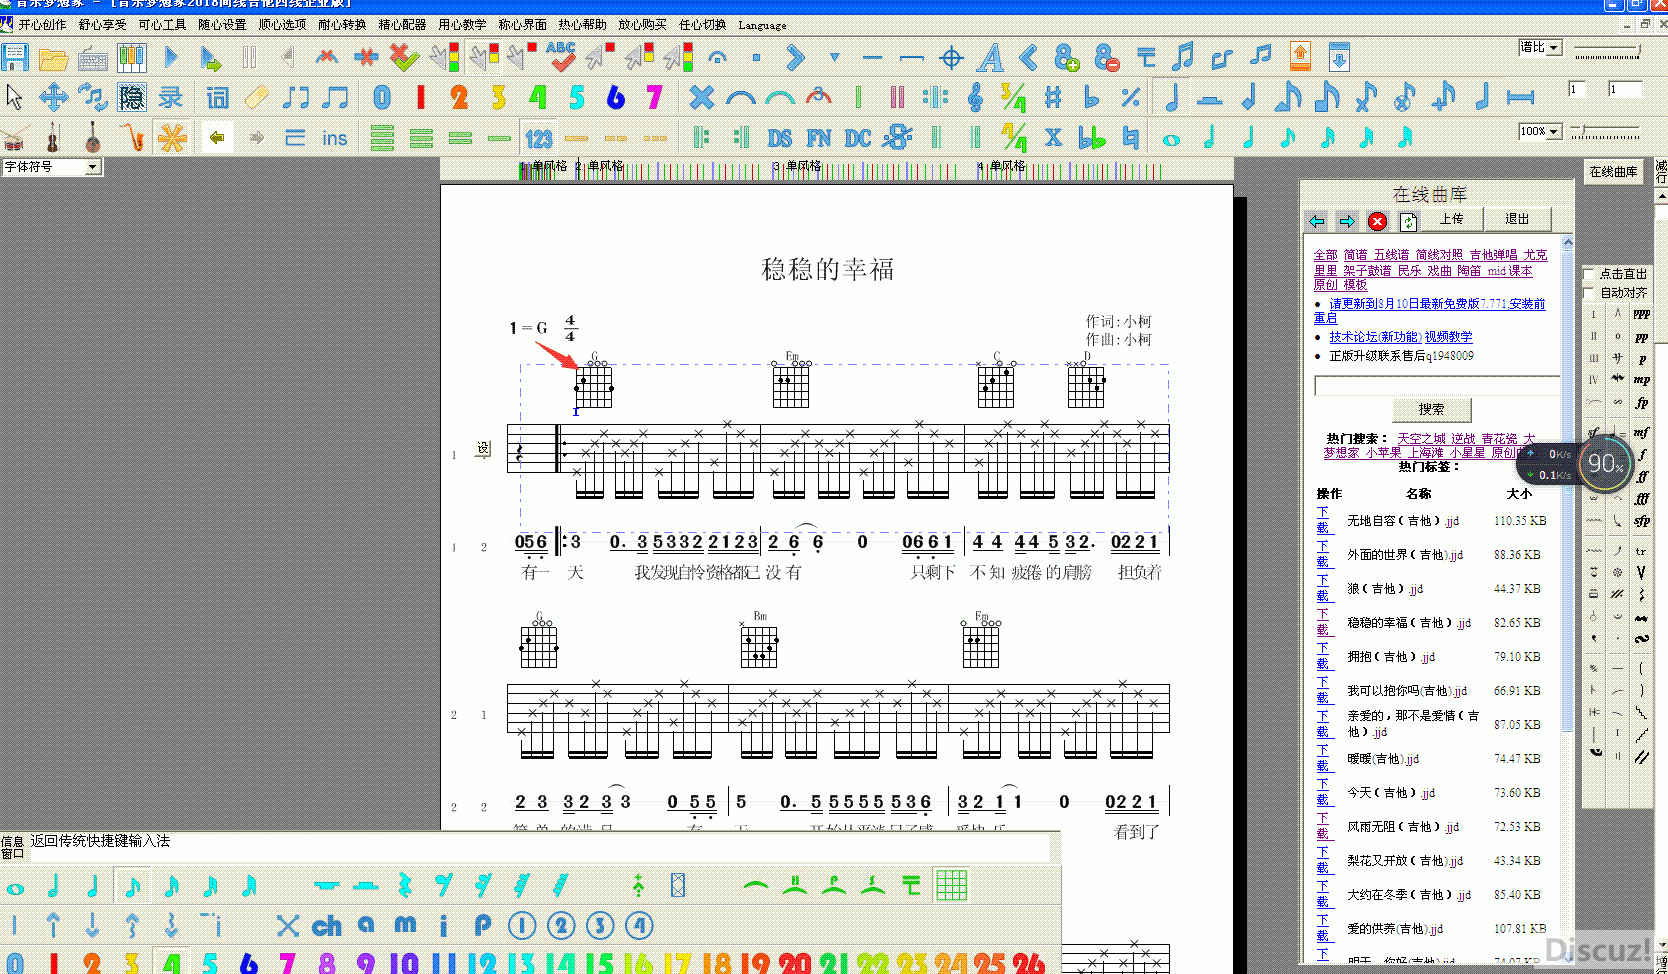This screenshot has width=1668, height=974.
Task: Select the drum instrument icon
Action: point(14,137)
